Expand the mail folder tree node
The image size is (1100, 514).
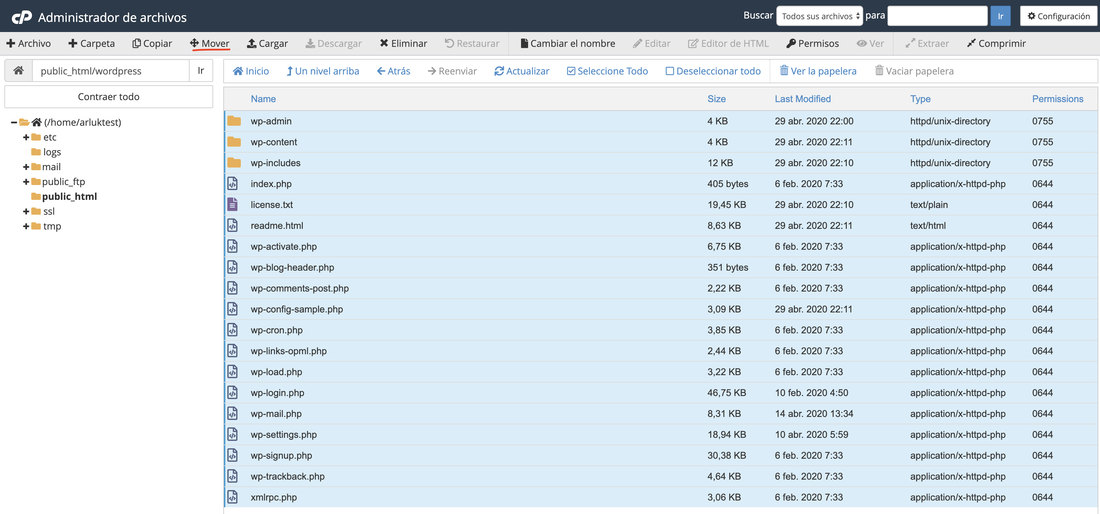26,167
